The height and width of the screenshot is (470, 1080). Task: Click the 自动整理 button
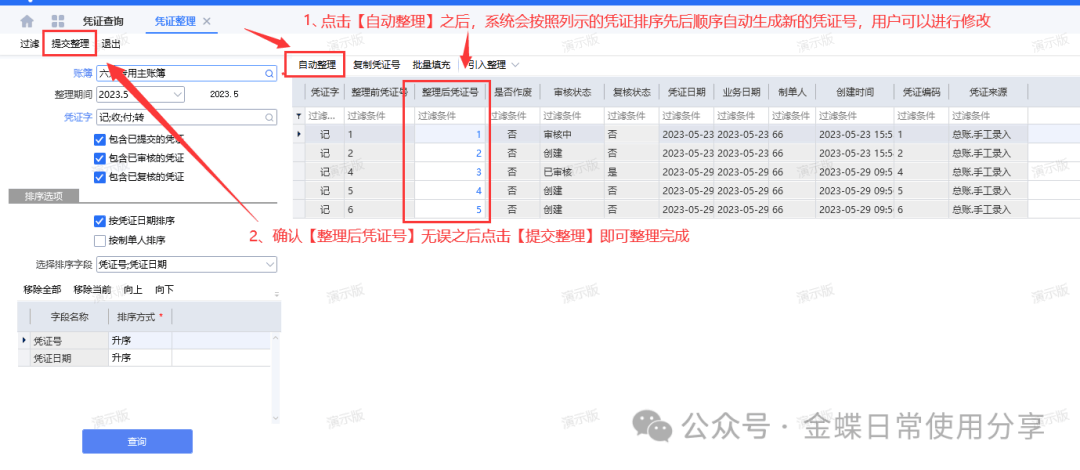316,65
